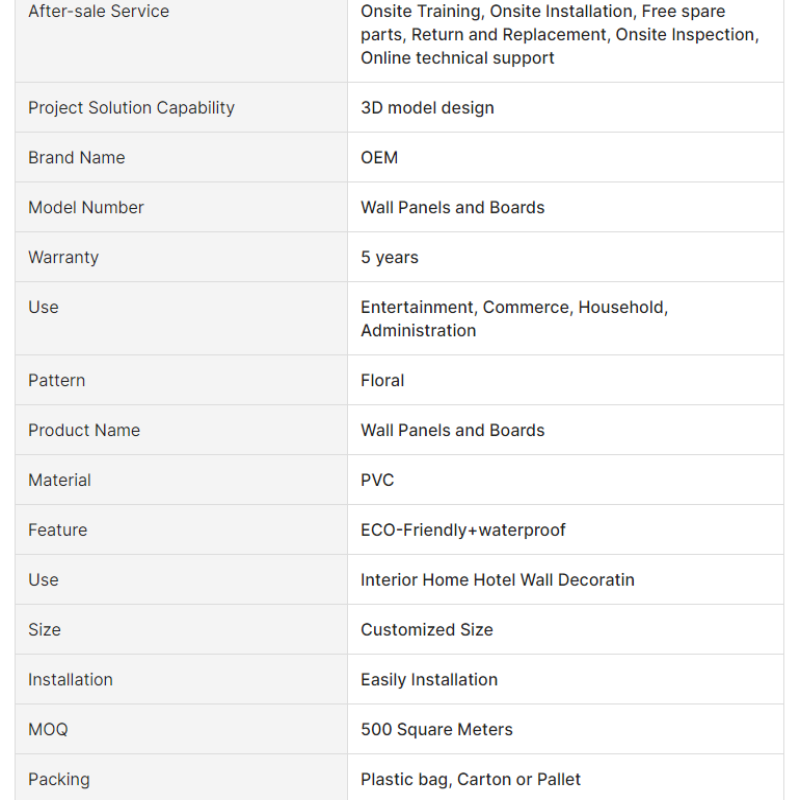Click the Product Name label

click(x=84, y=430)
